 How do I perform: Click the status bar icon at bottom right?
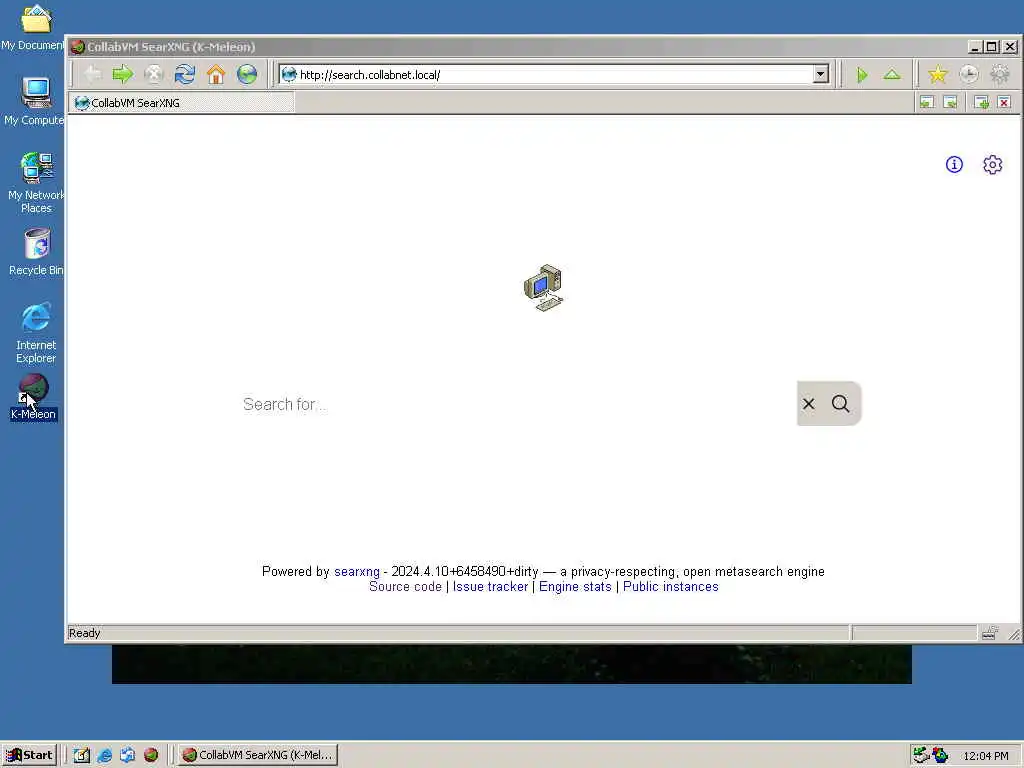point(989,633)
